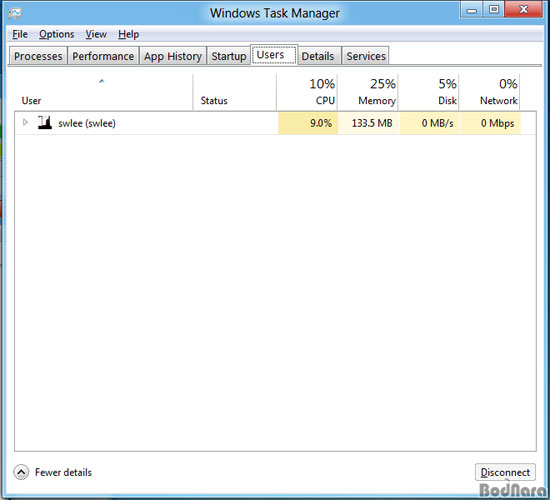Switch to the Processes tab
The height and width of the screenshot is (500, 550).
point(38,56)
